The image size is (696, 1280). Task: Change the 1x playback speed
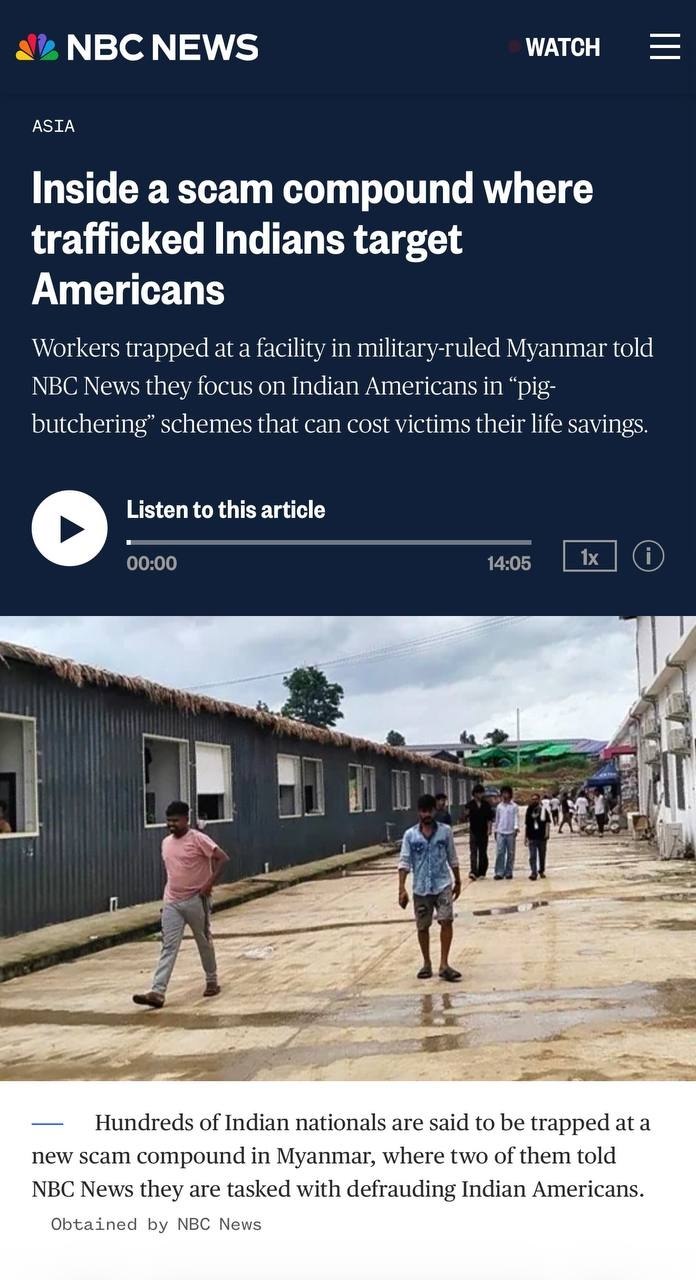590,556
